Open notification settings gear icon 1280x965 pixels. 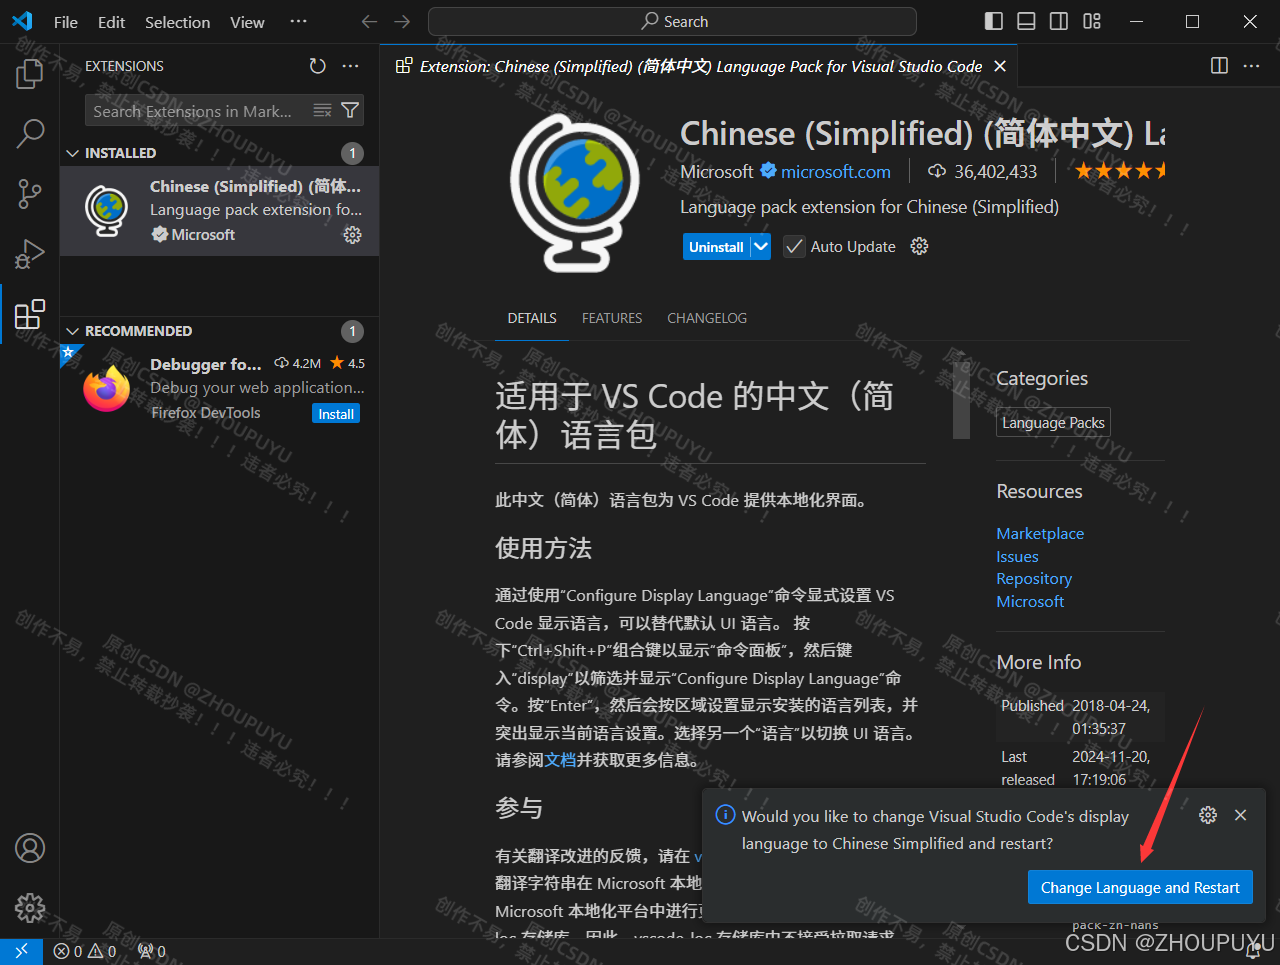click(x=1208, y=815)
